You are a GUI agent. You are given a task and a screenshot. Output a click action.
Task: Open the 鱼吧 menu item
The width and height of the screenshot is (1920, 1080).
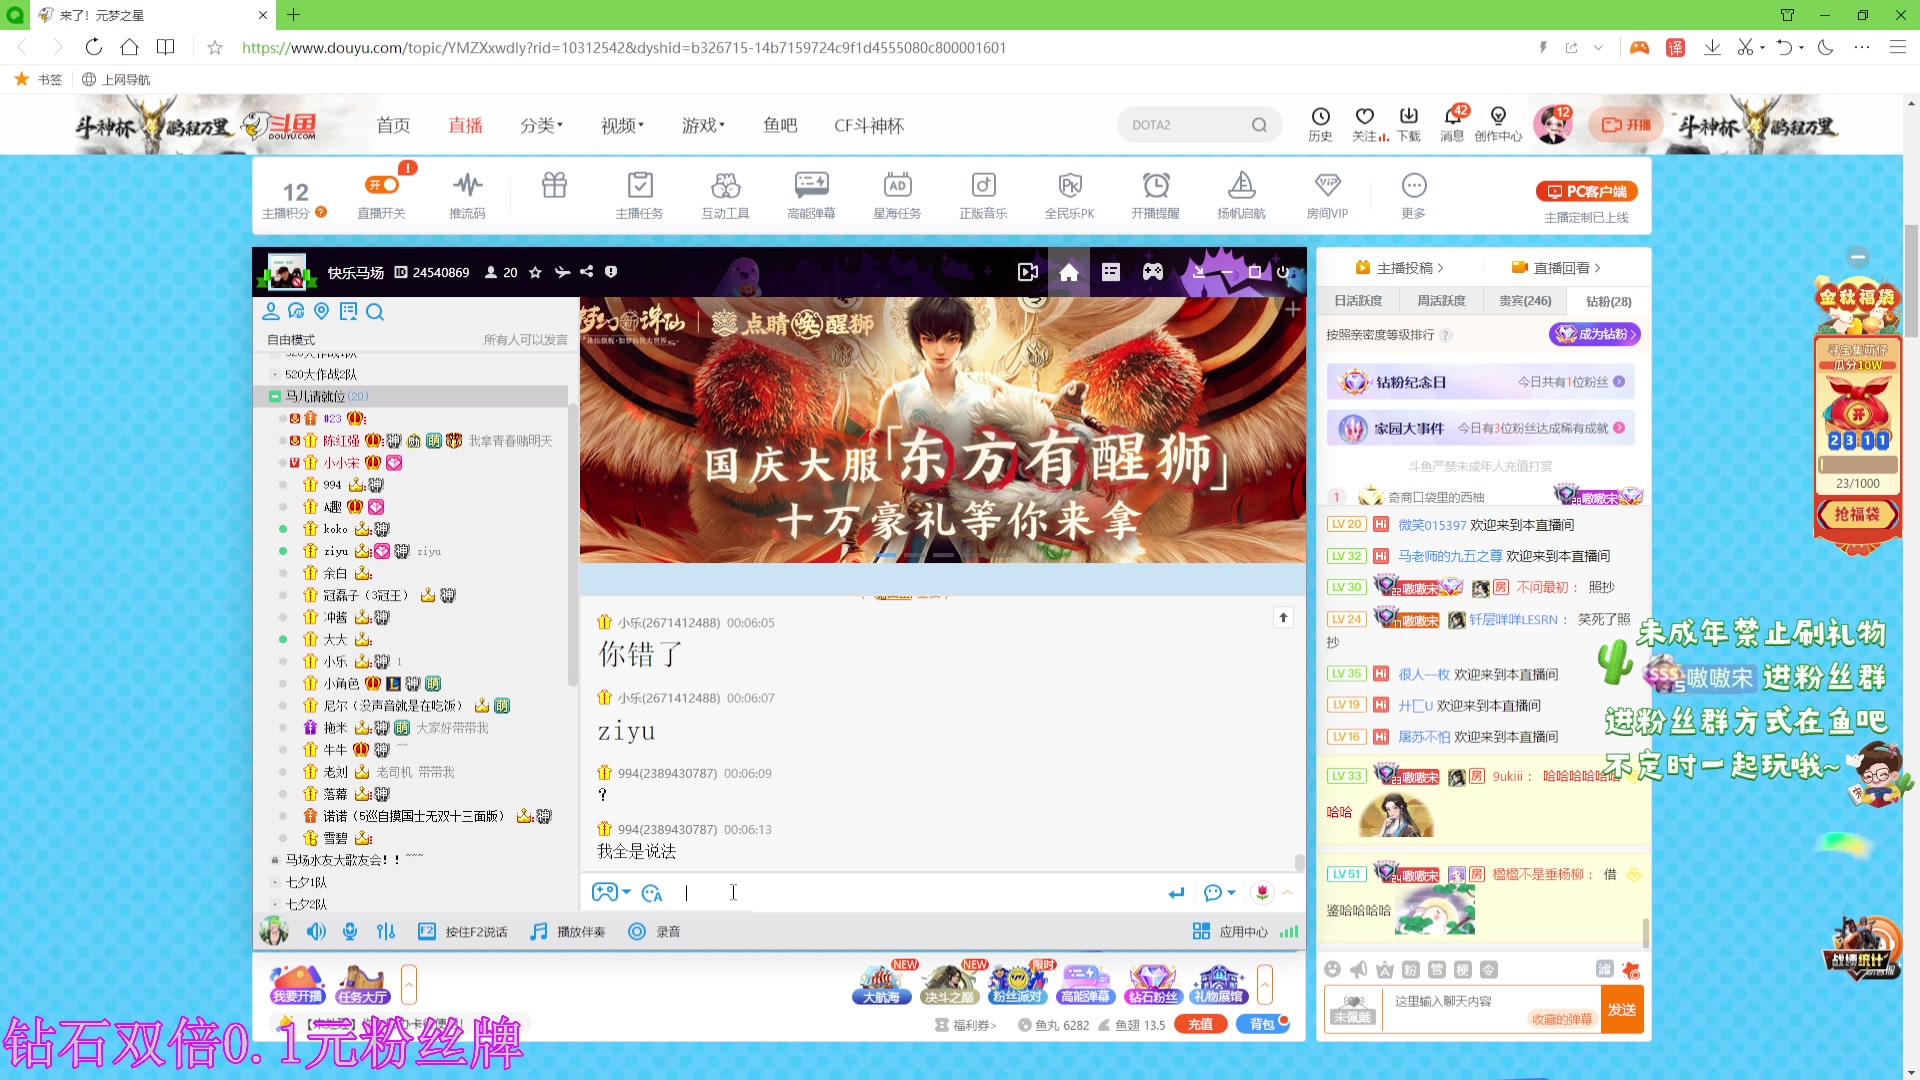tap(780, 124)
